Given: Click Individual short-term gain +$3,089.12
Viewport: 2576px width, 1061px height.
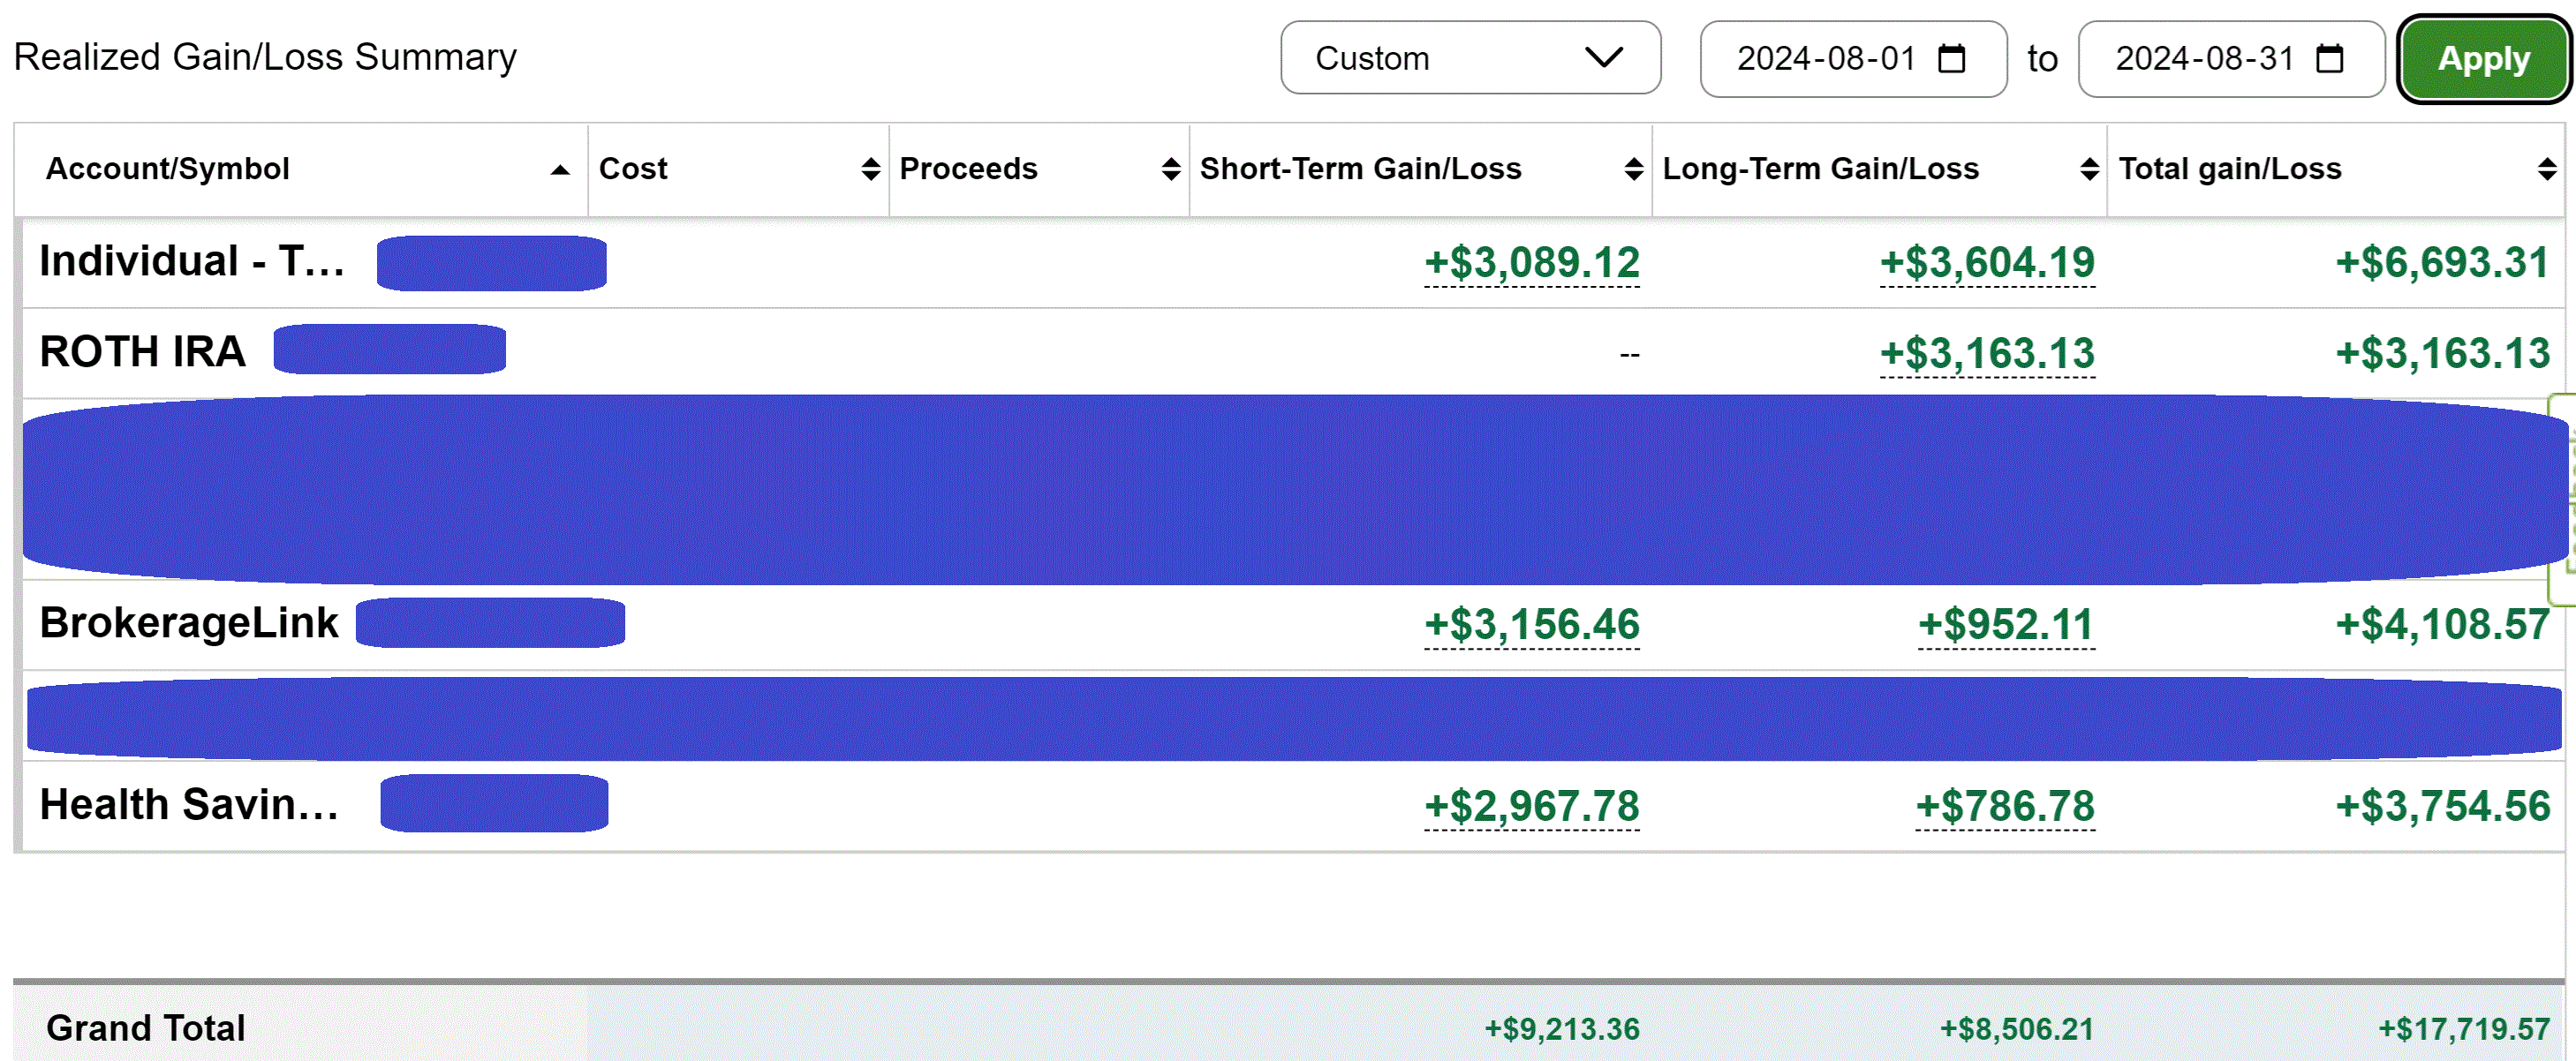Looking at the screenshot, I should [x=1532, y=263].
